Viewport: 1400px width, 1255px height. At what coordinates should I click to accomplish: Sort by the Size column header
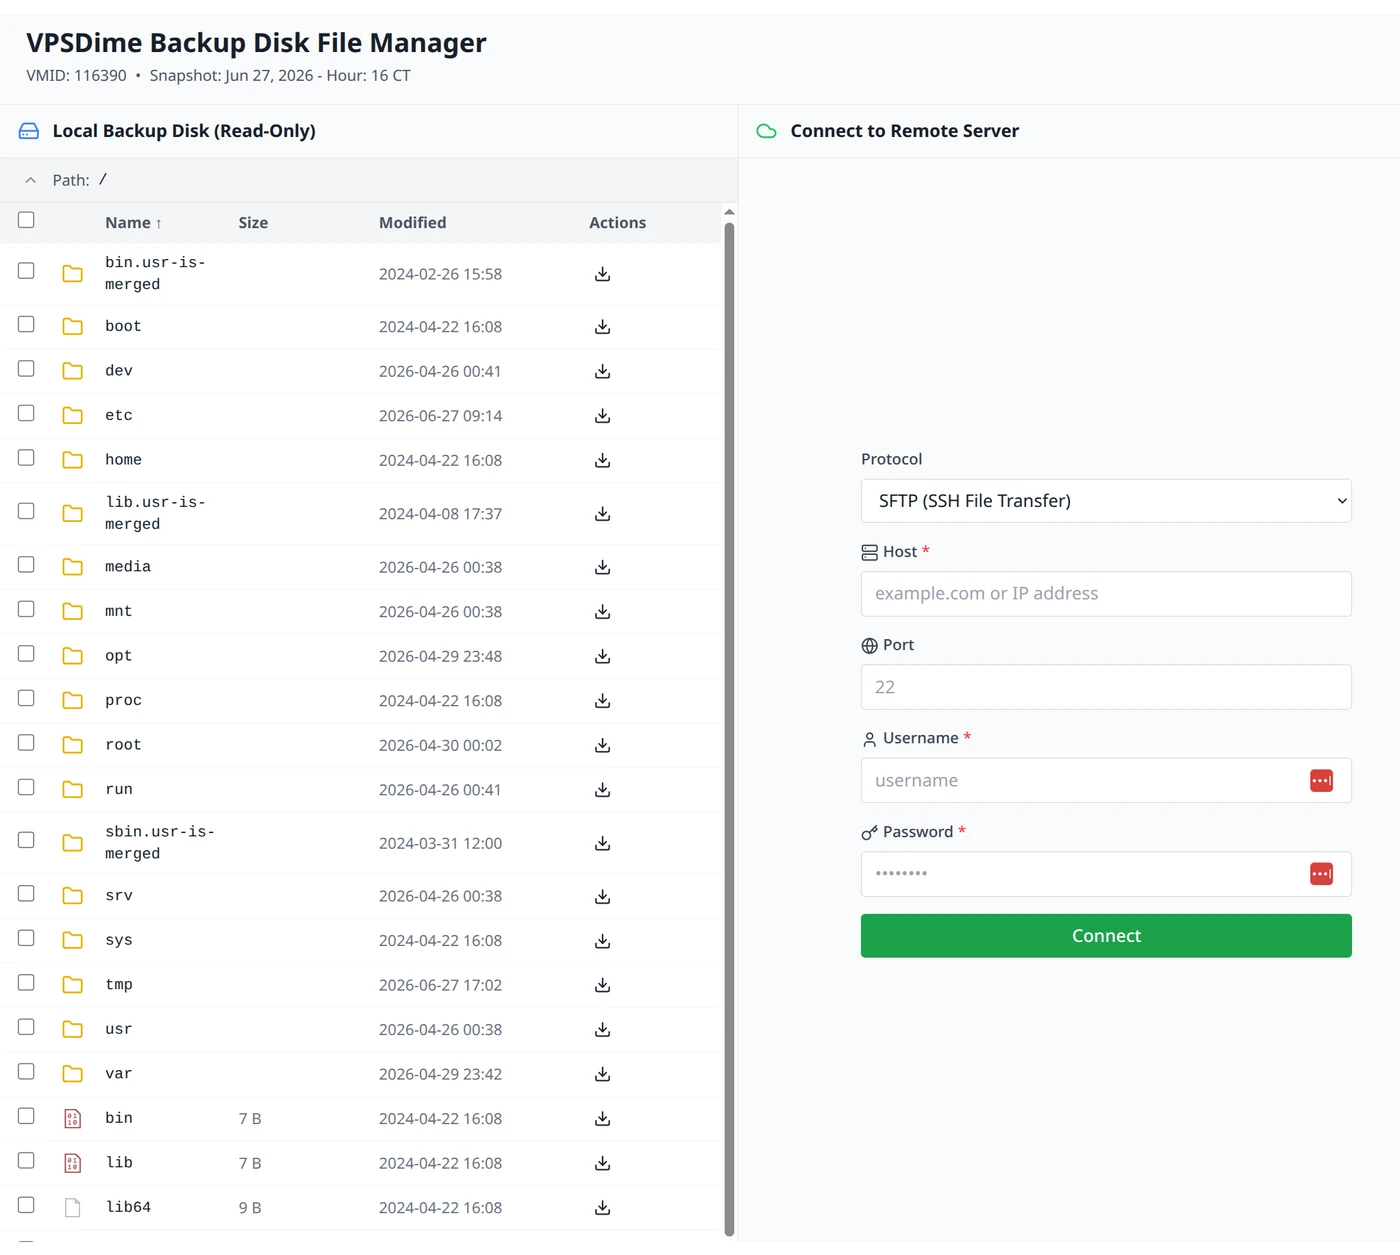pyautogui.click(x=253, y=223)
